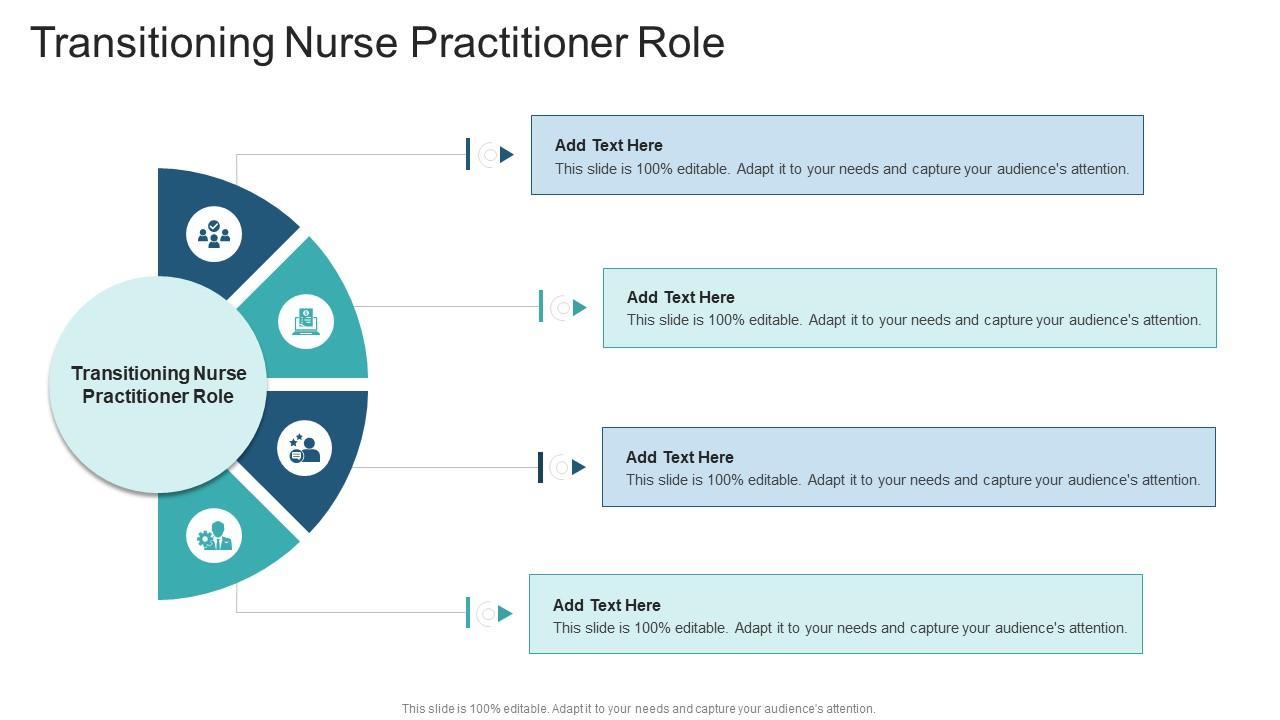Click the user with stars icon
The width and height of the screenshot is (1280, 720).
click(x=305, y=448)
